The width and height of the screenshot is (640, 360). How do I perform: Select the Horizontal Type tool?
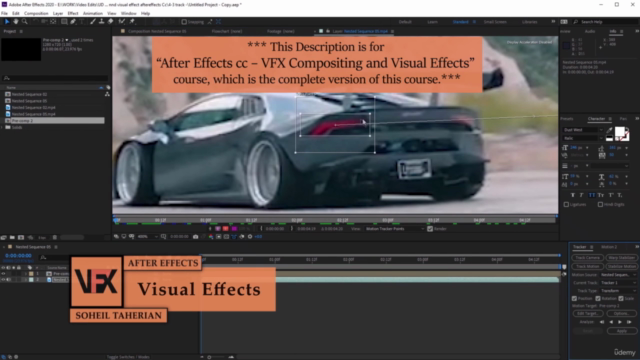(x=82, y=22)
